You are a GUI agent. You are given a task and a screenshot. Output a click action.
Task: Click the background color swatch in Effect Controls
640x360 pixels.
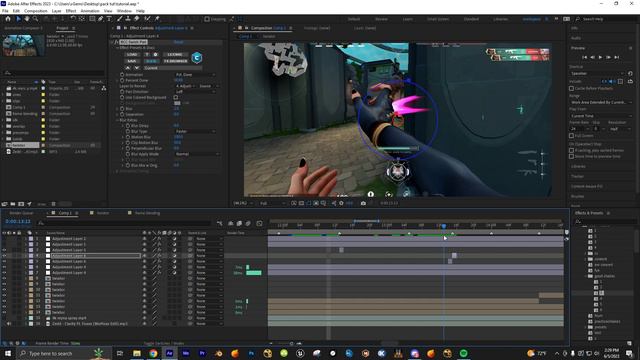click(177, 103)
